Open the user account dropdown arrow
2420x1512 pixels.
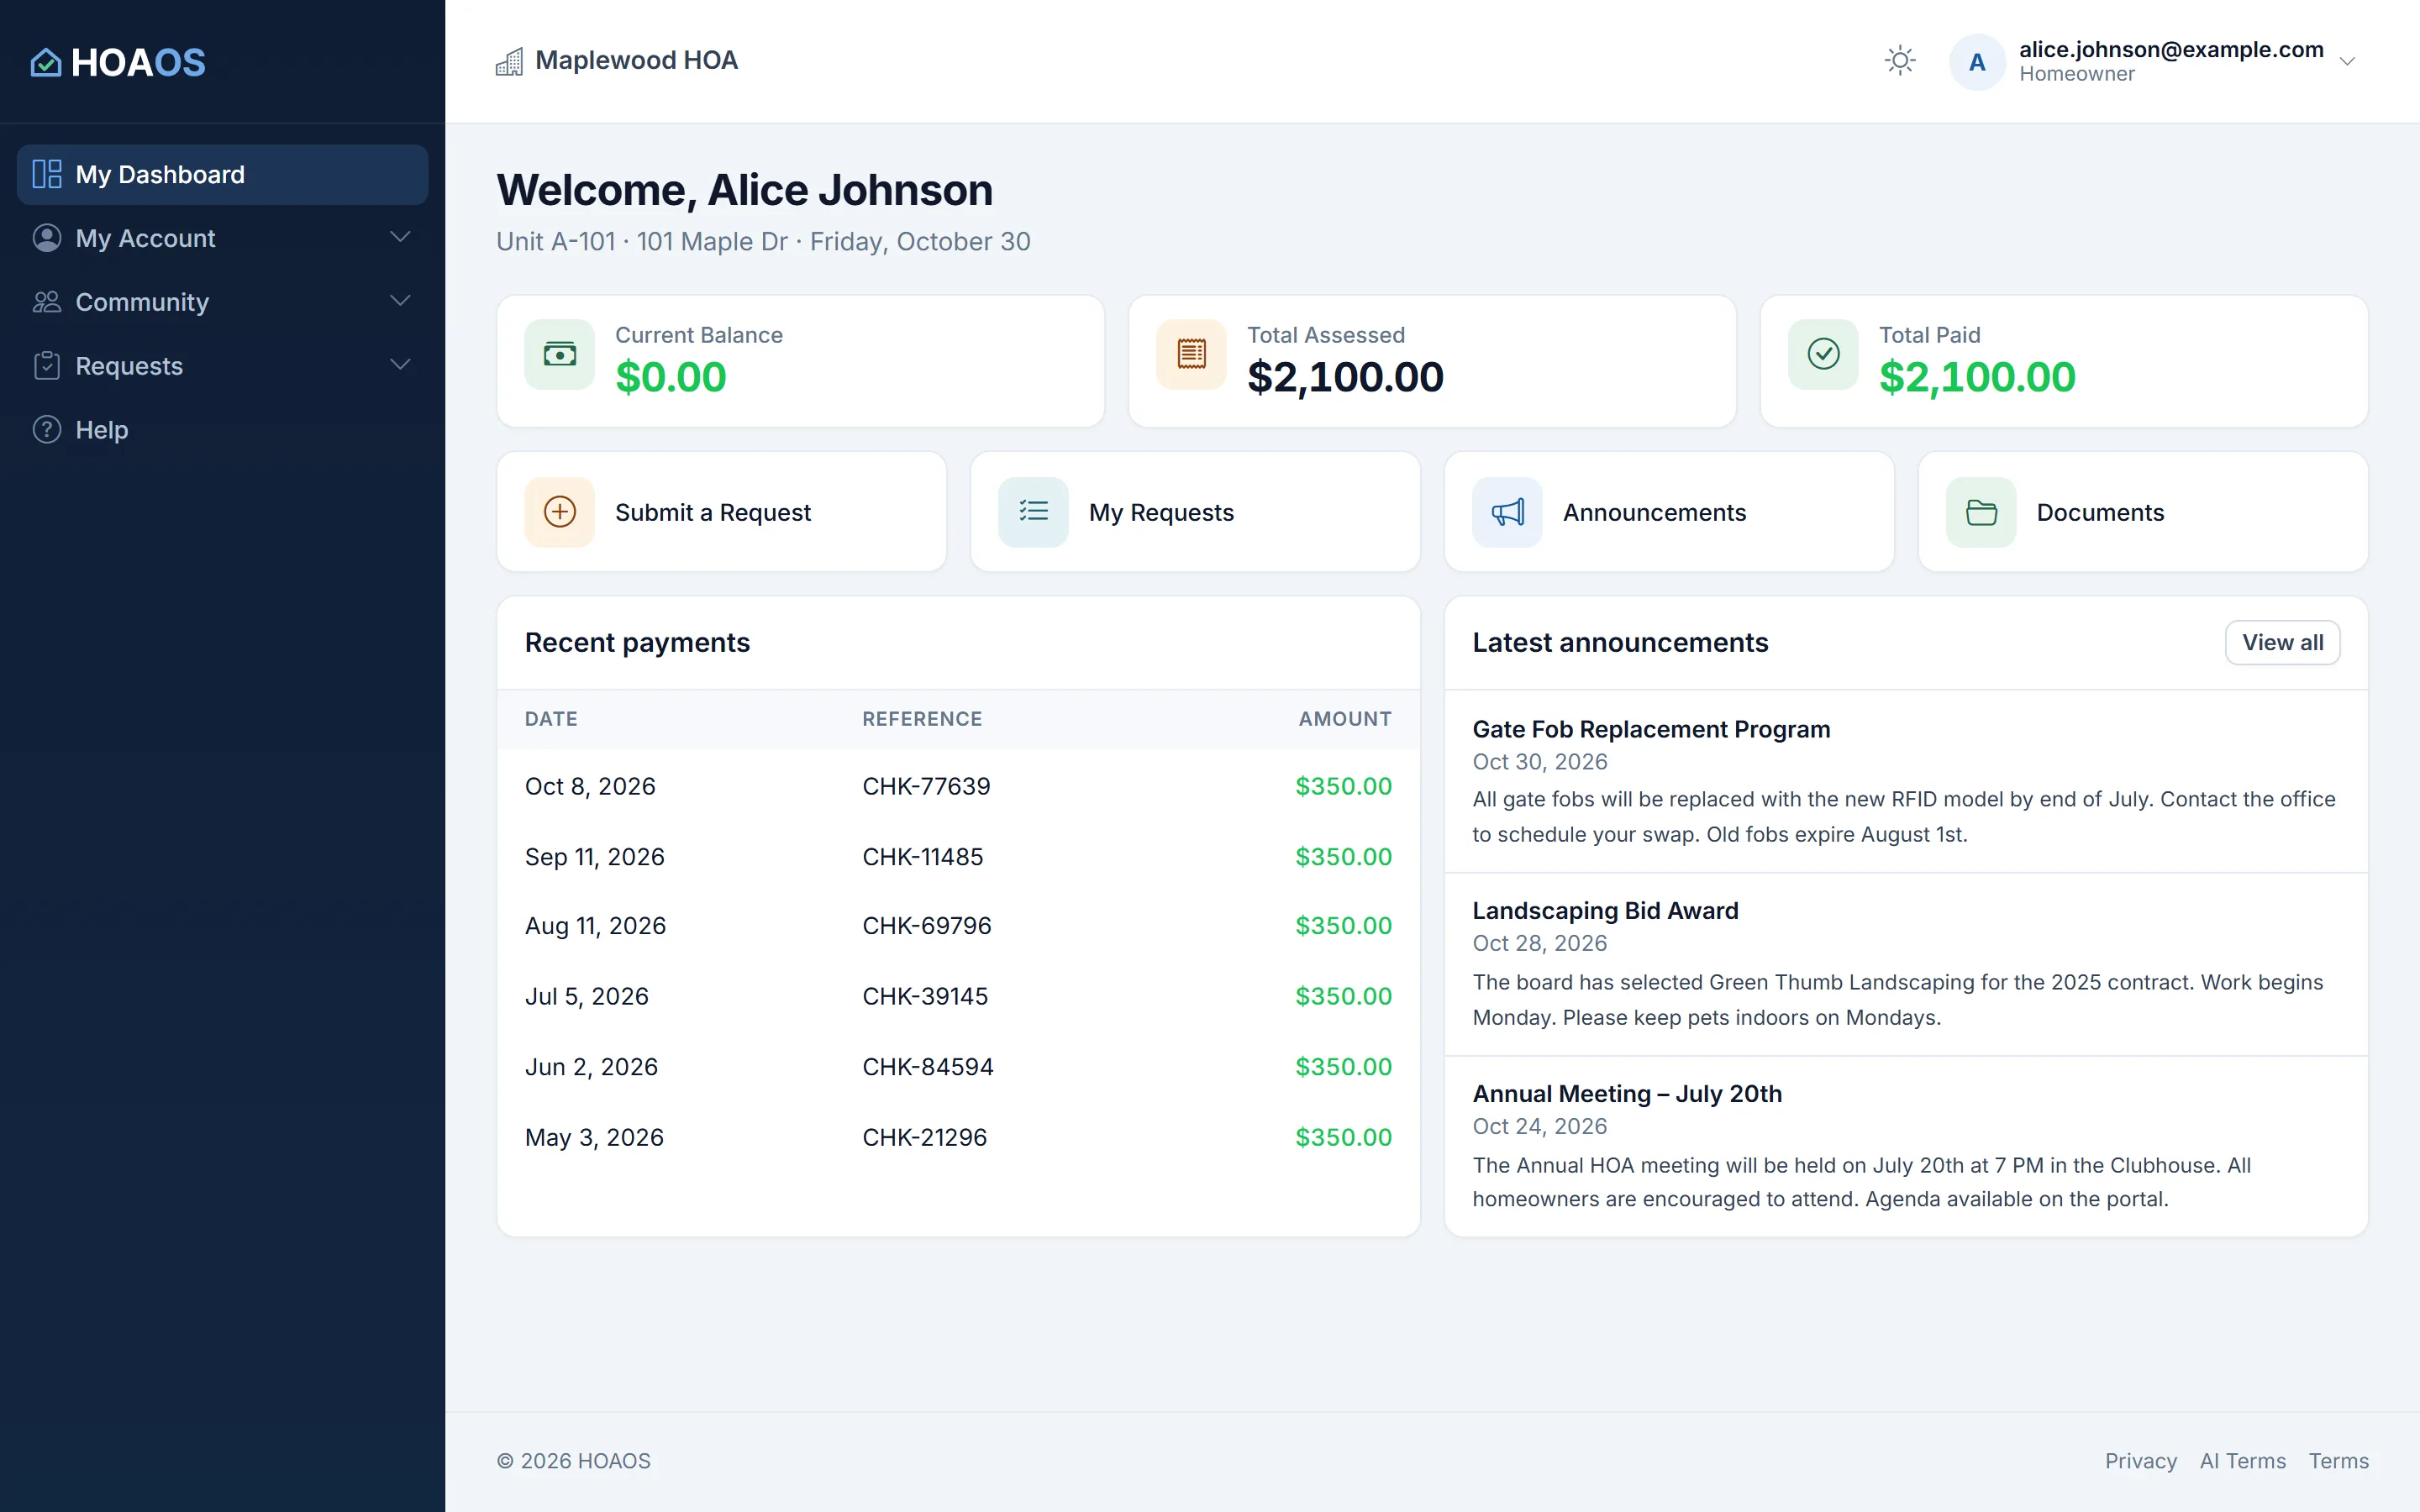[2348, 62]
